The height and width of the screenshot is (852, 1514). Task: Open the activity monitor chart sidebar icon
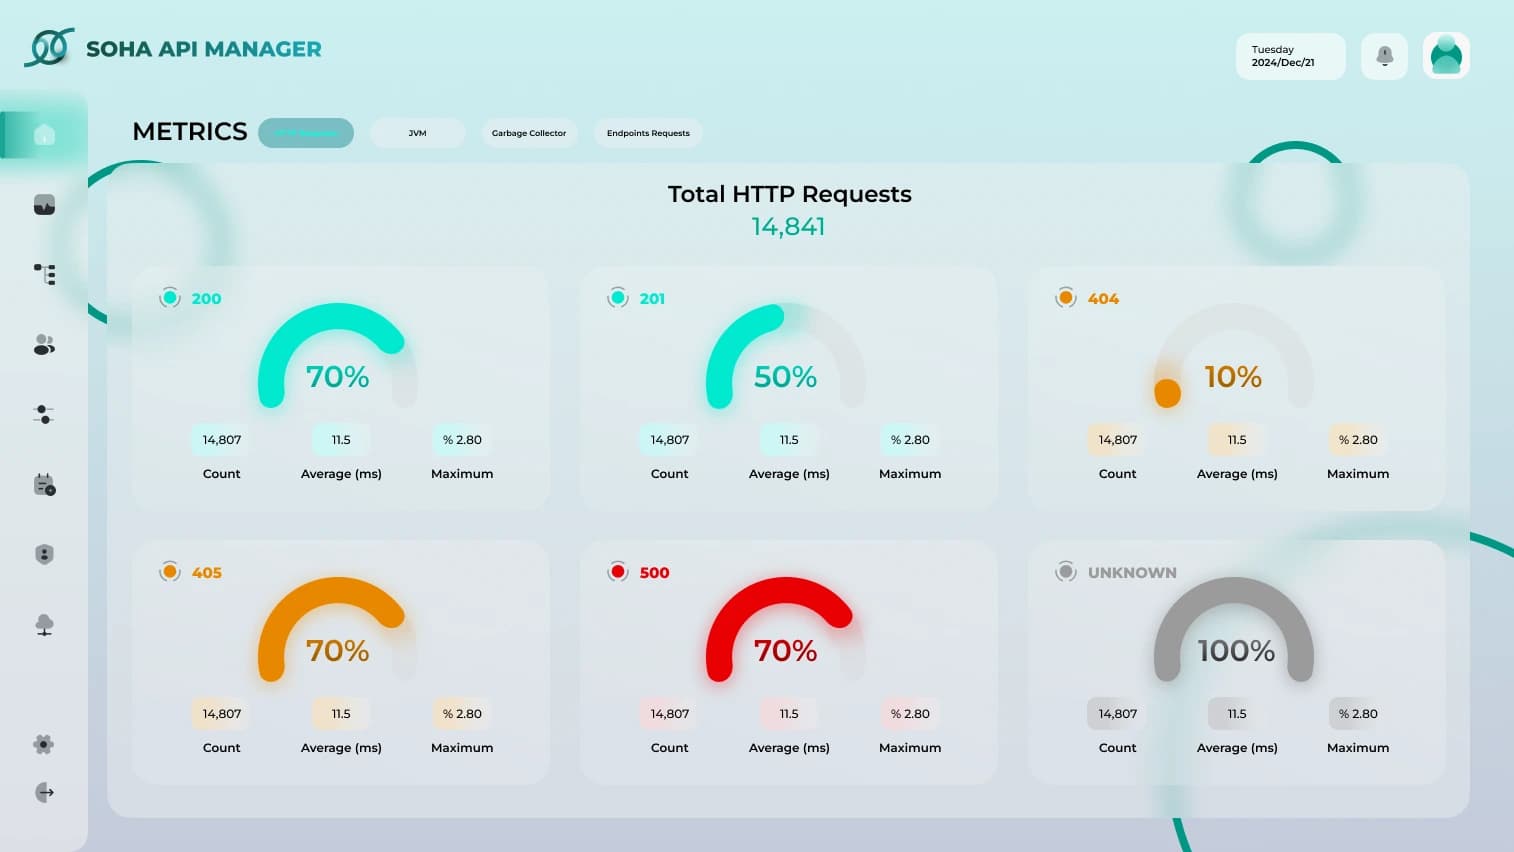tap(44, 205)
